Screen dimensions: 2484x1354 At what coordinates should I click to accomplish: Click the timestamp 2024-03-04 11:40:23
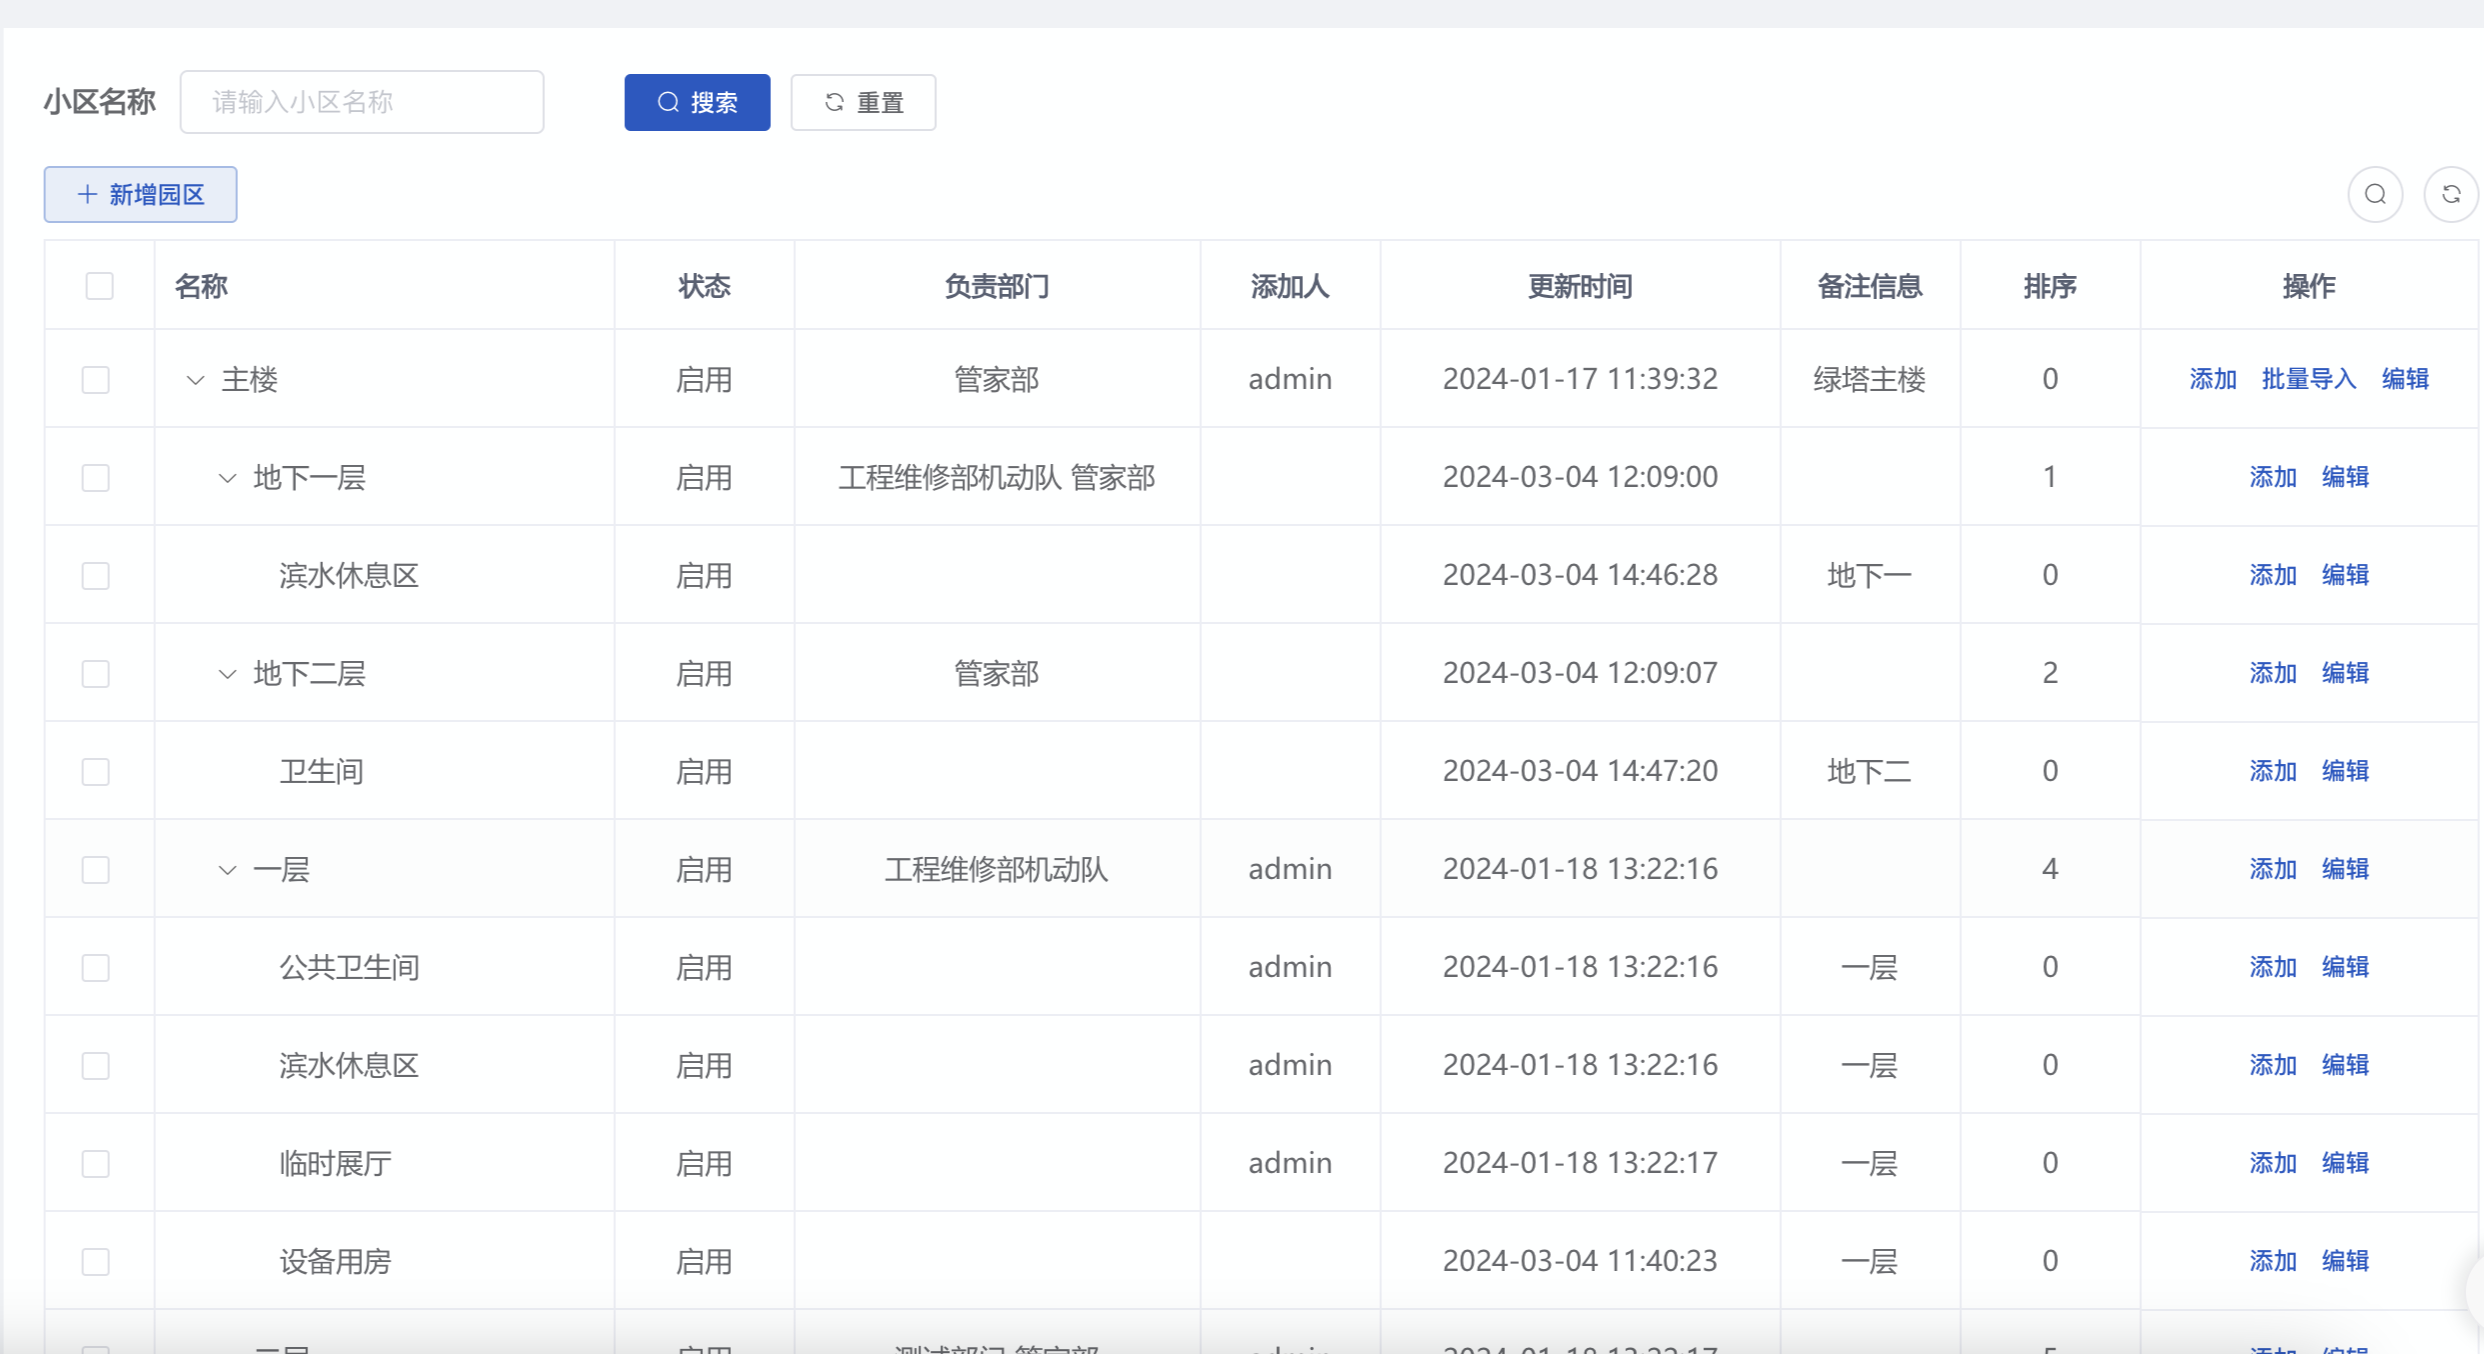[1580, 1261]
